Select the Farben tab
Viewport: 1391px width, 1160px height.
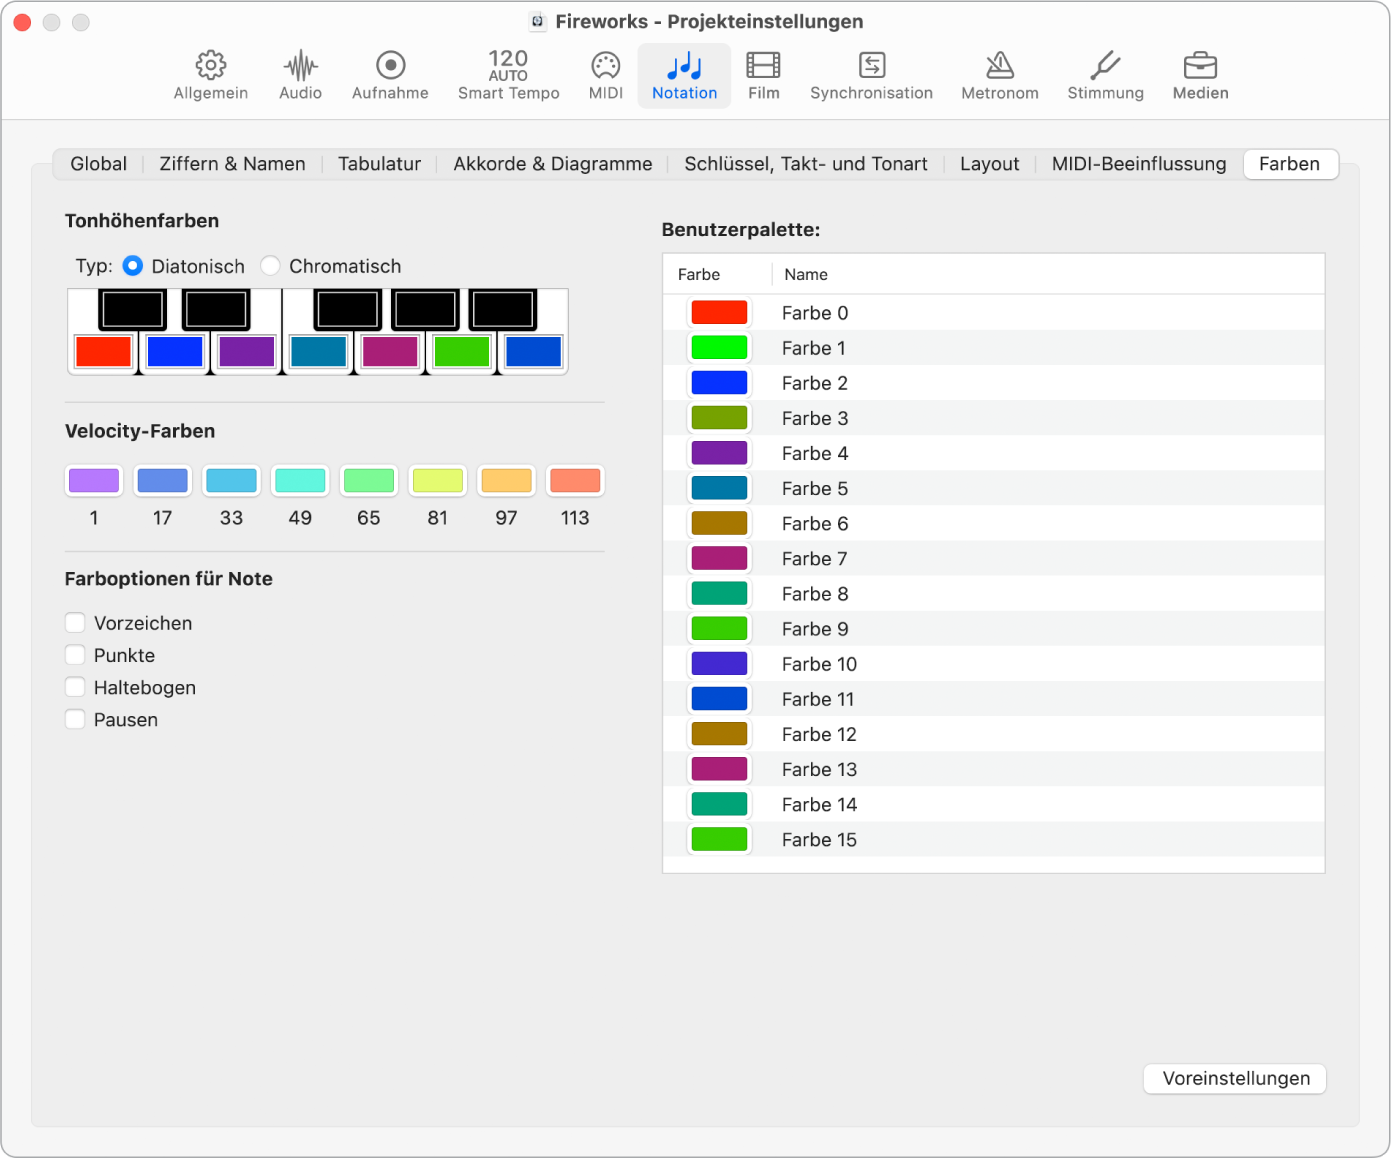[1290, 164]
